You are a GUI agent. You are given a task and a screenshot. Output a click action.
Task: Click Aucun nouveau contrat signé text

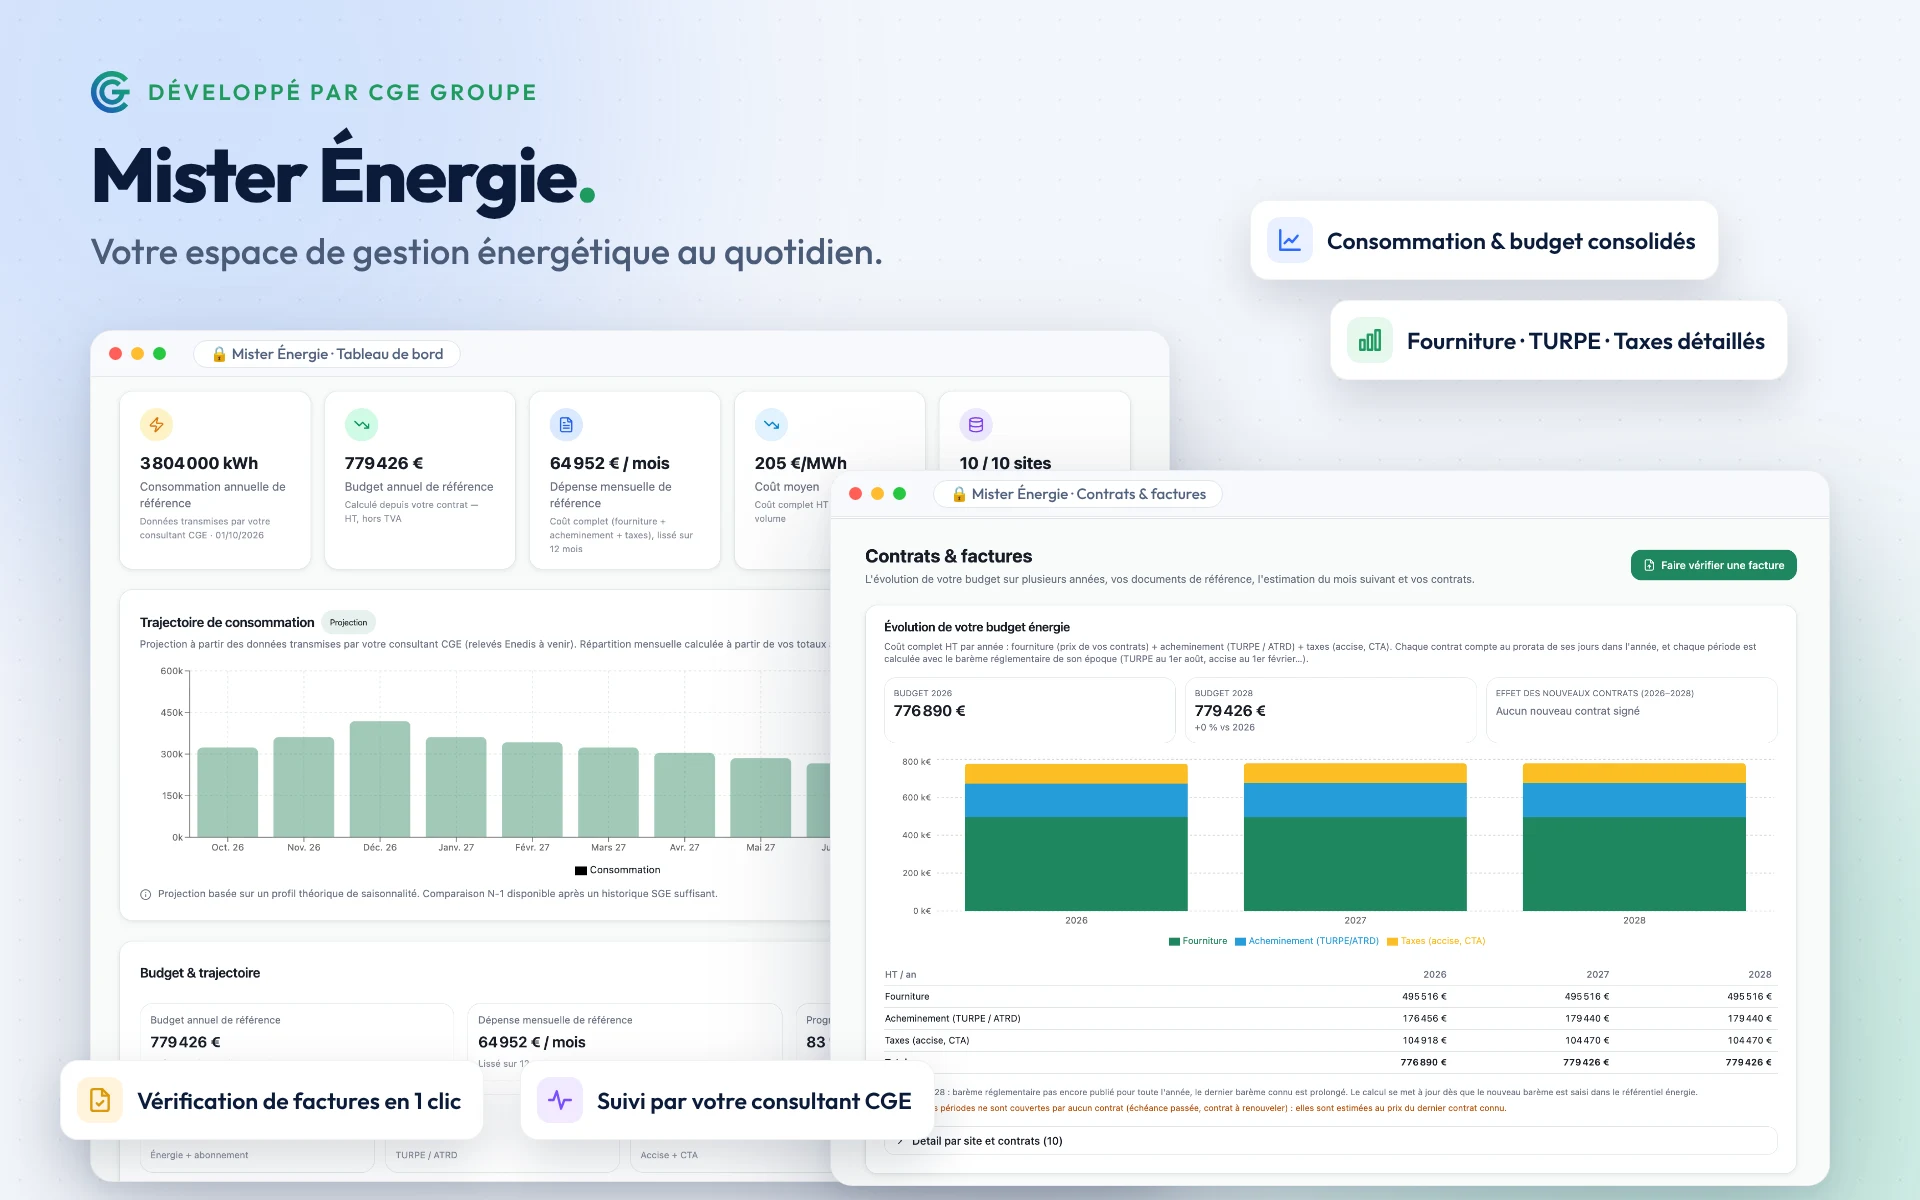(x=1567, y=711)
